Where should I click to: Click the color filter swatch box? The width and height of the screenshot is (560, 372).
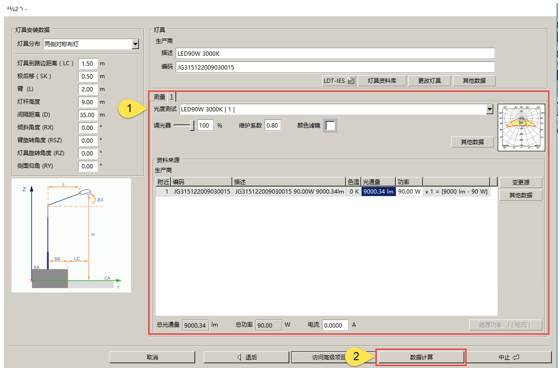click(x=330, y=126)
